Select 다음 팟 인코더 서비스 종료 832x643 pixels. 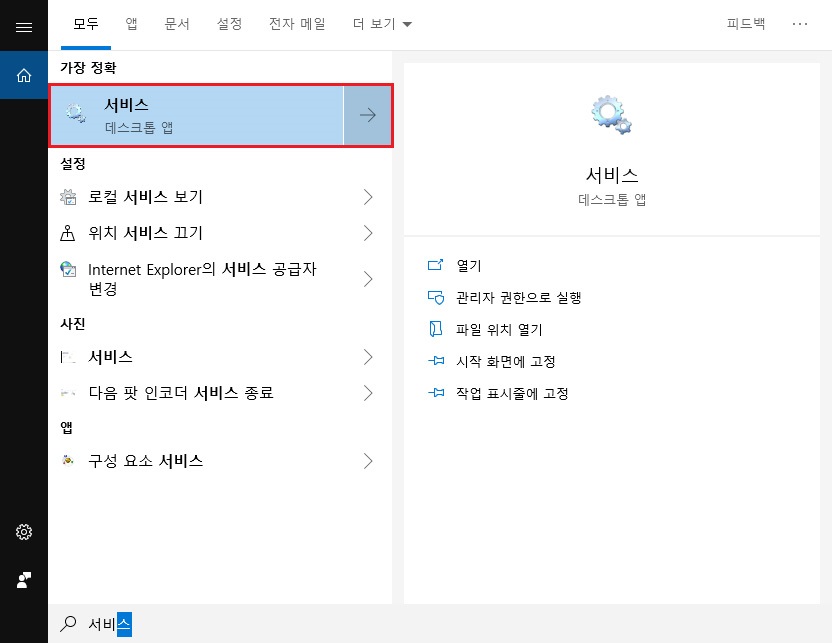[220, 393]
